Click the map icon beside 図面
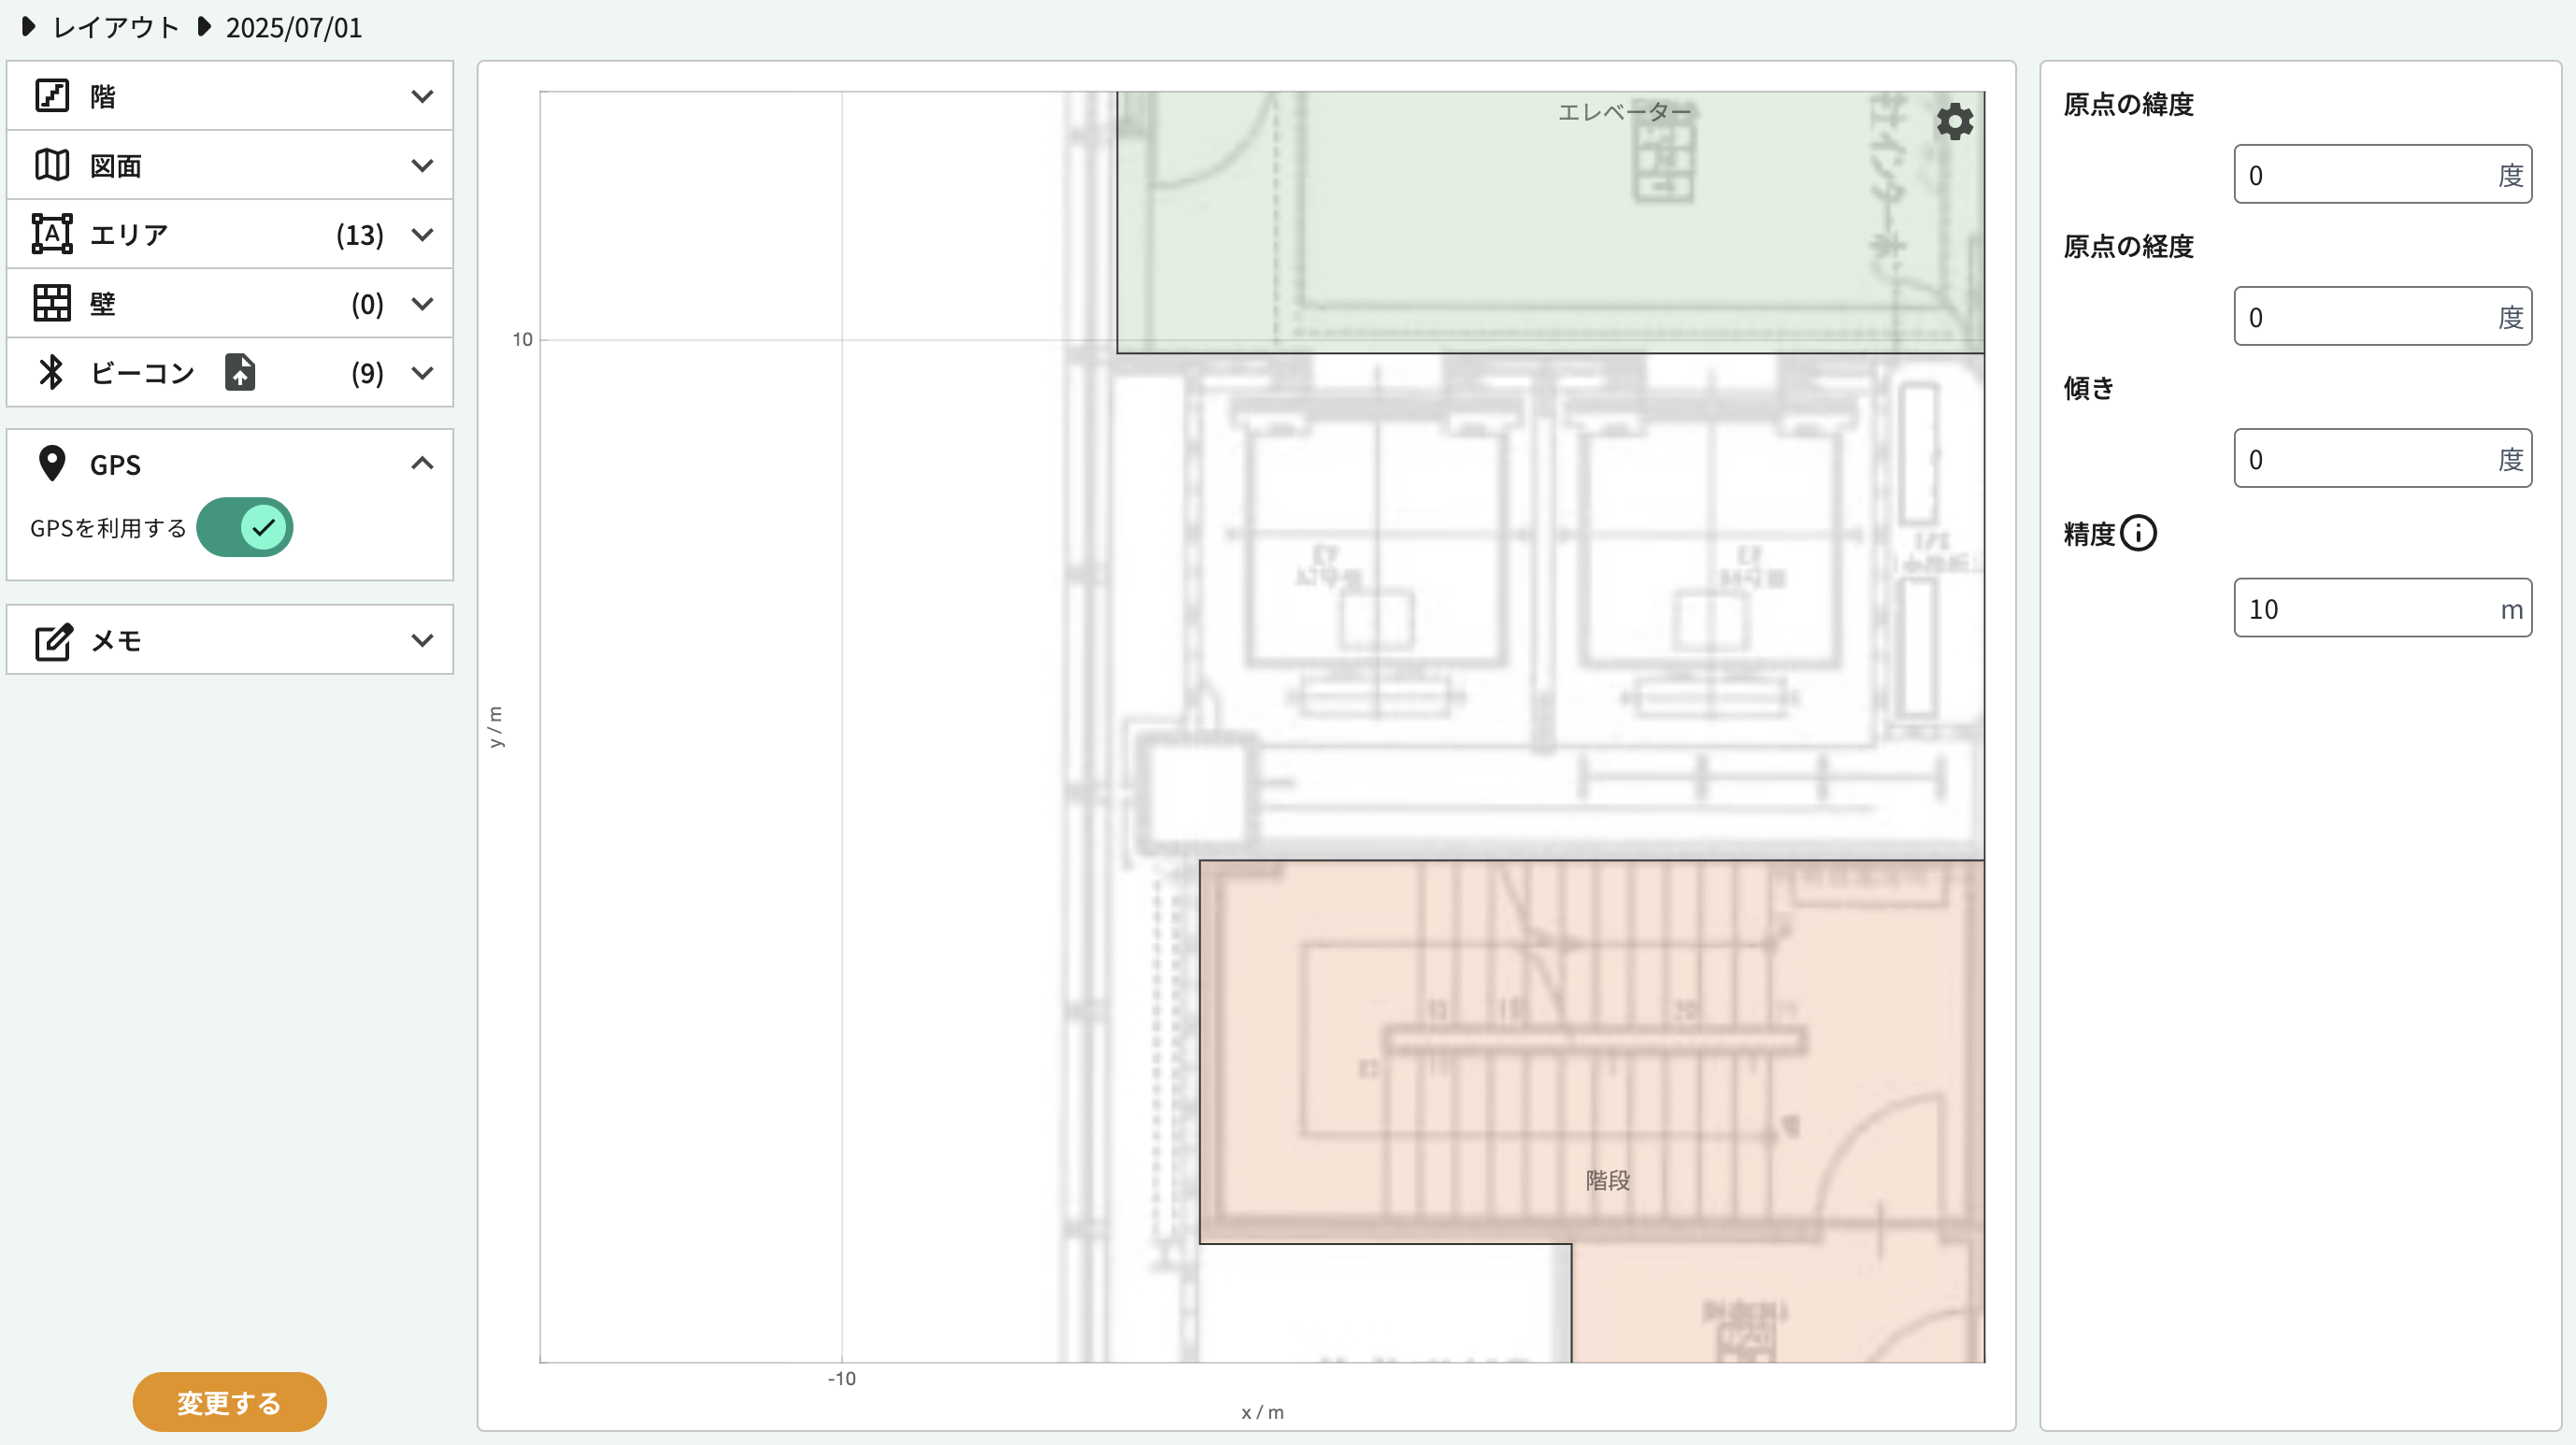Screen dimensions: 2576x1445 [x=52, y=165]
